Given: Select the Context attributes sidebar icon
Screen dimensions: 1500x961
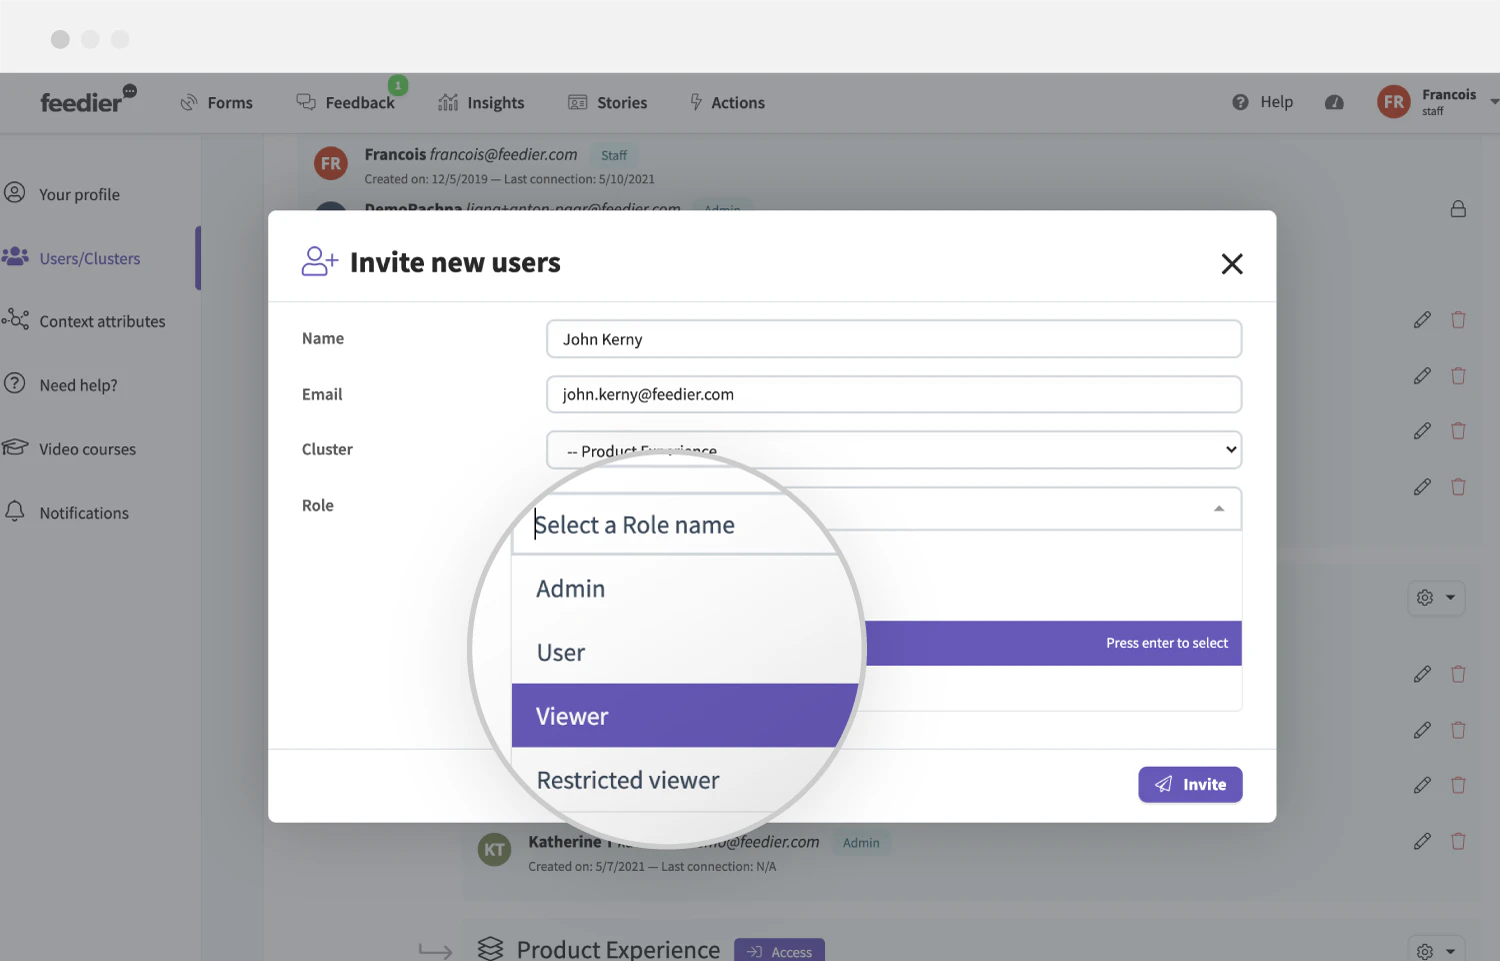Looking at the screenshot, I should pos(15,320).
